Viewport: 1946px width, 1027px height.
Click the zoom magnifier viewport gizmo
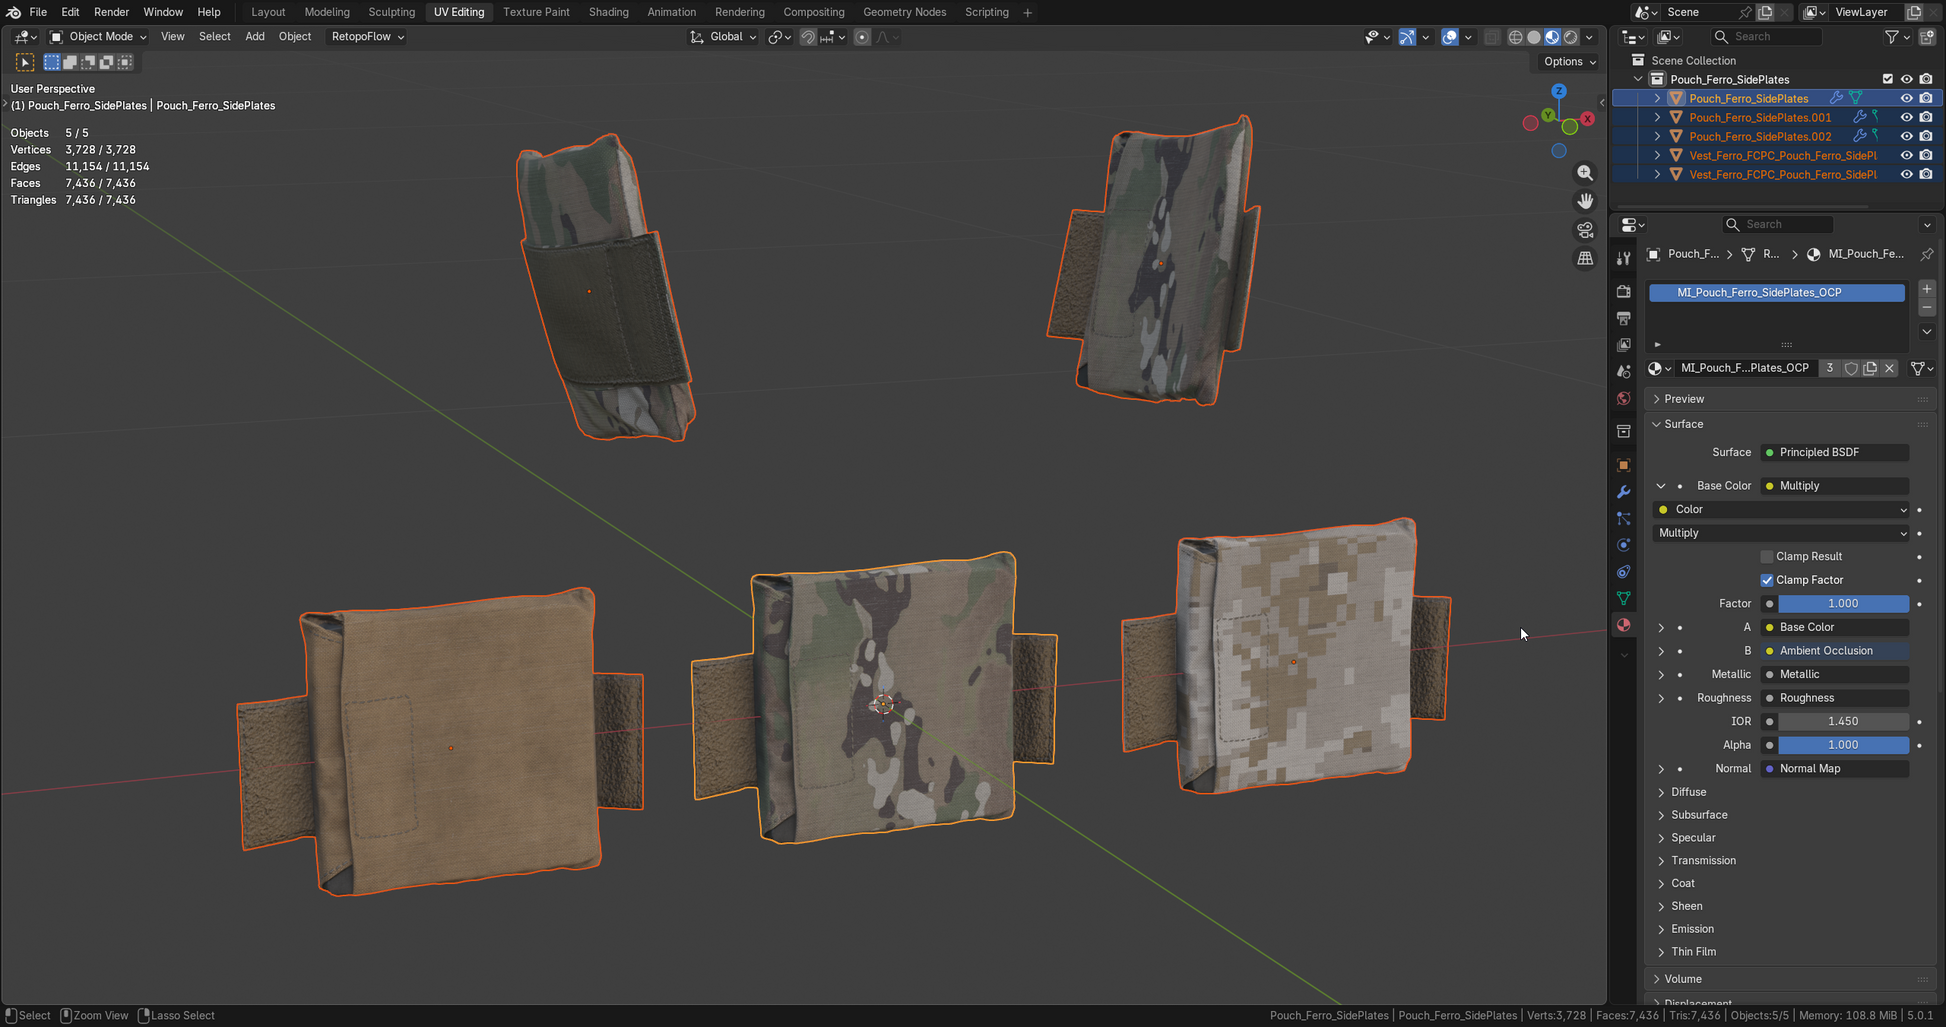(x=1585, y=173)
